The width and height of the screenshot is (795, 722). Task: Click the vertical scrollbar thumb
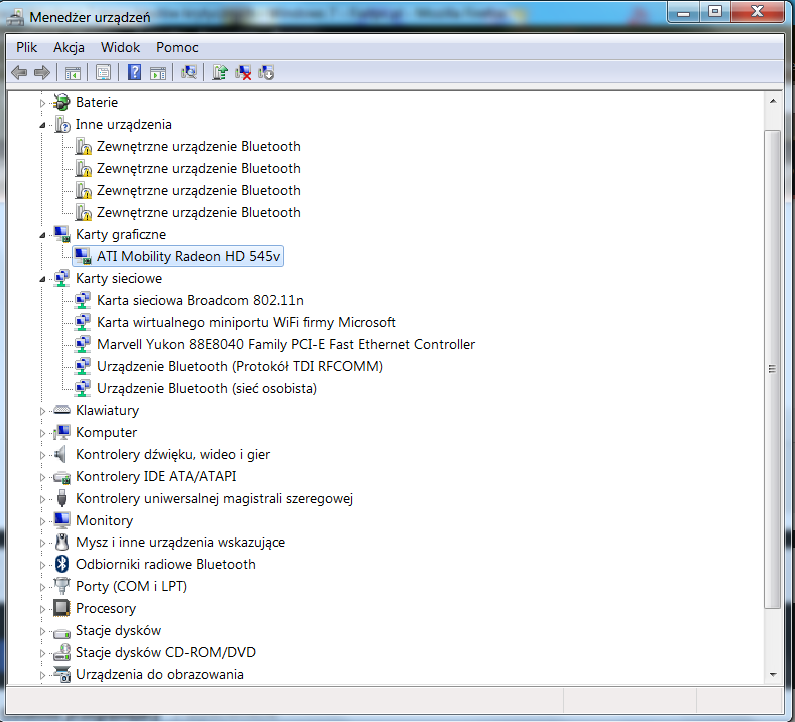(x=773, y=369)
